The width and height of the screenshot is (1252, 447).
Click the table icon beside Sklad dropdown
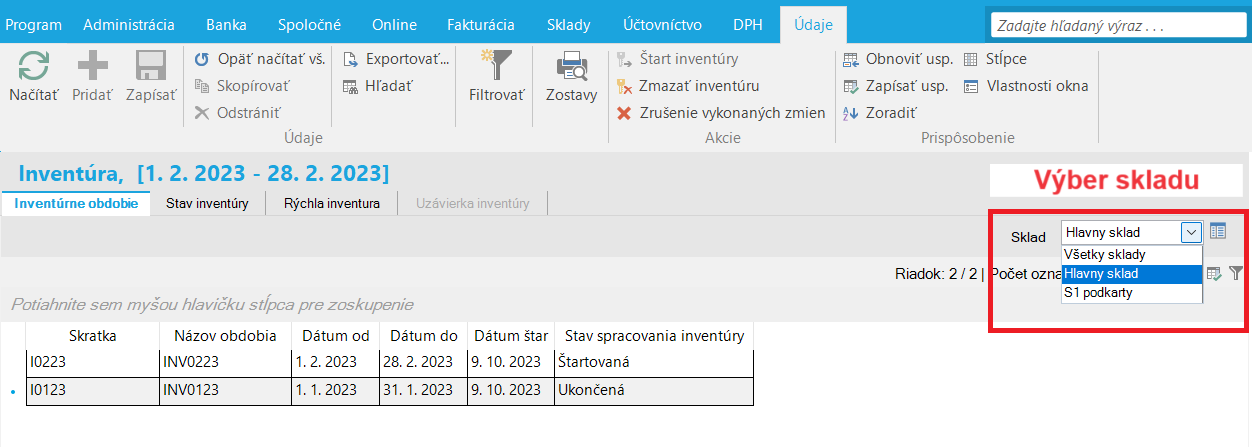(1217, 231)
